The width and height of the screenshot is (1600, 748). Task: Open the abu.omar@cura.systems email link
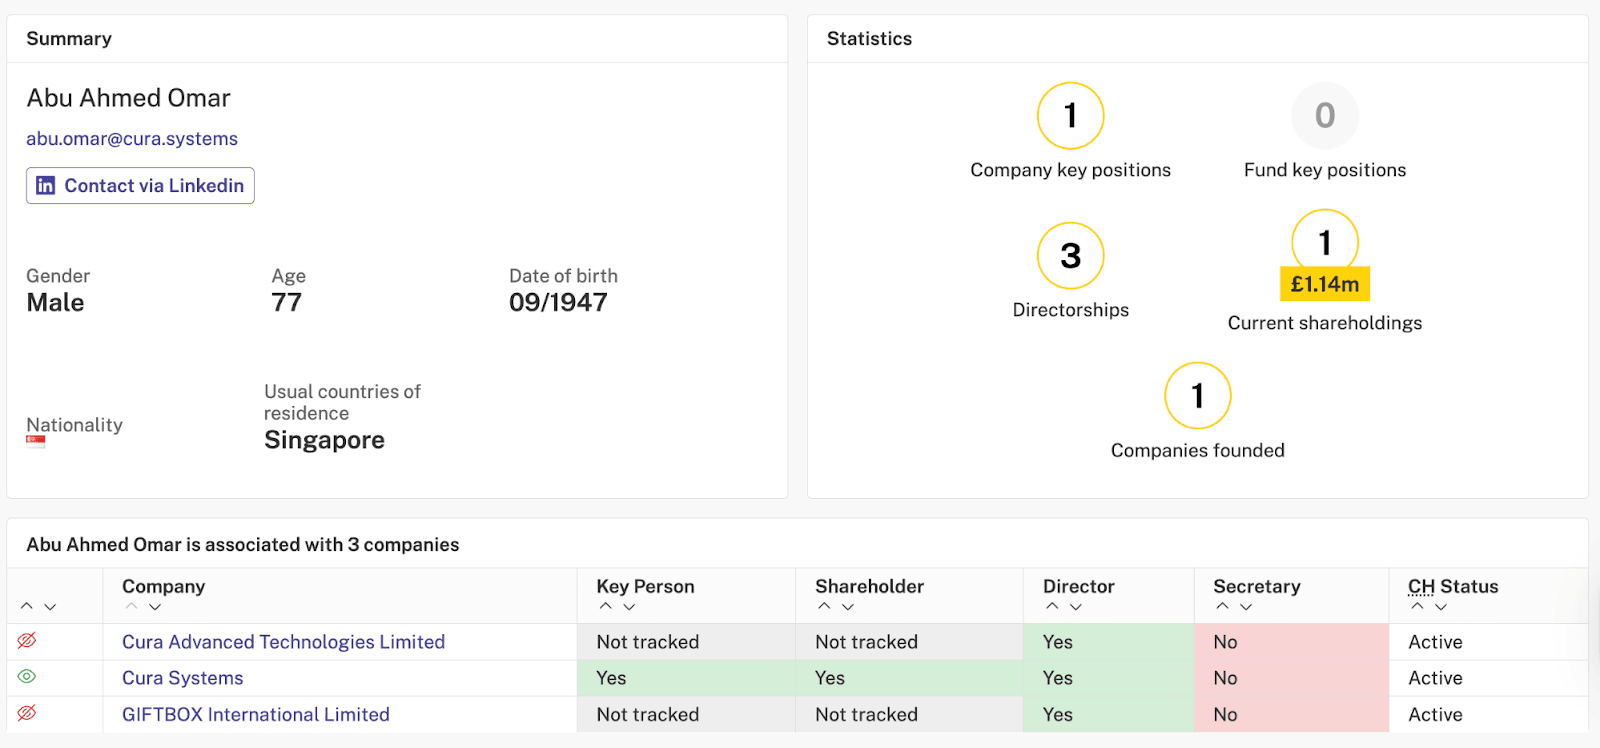pos(132,139)
